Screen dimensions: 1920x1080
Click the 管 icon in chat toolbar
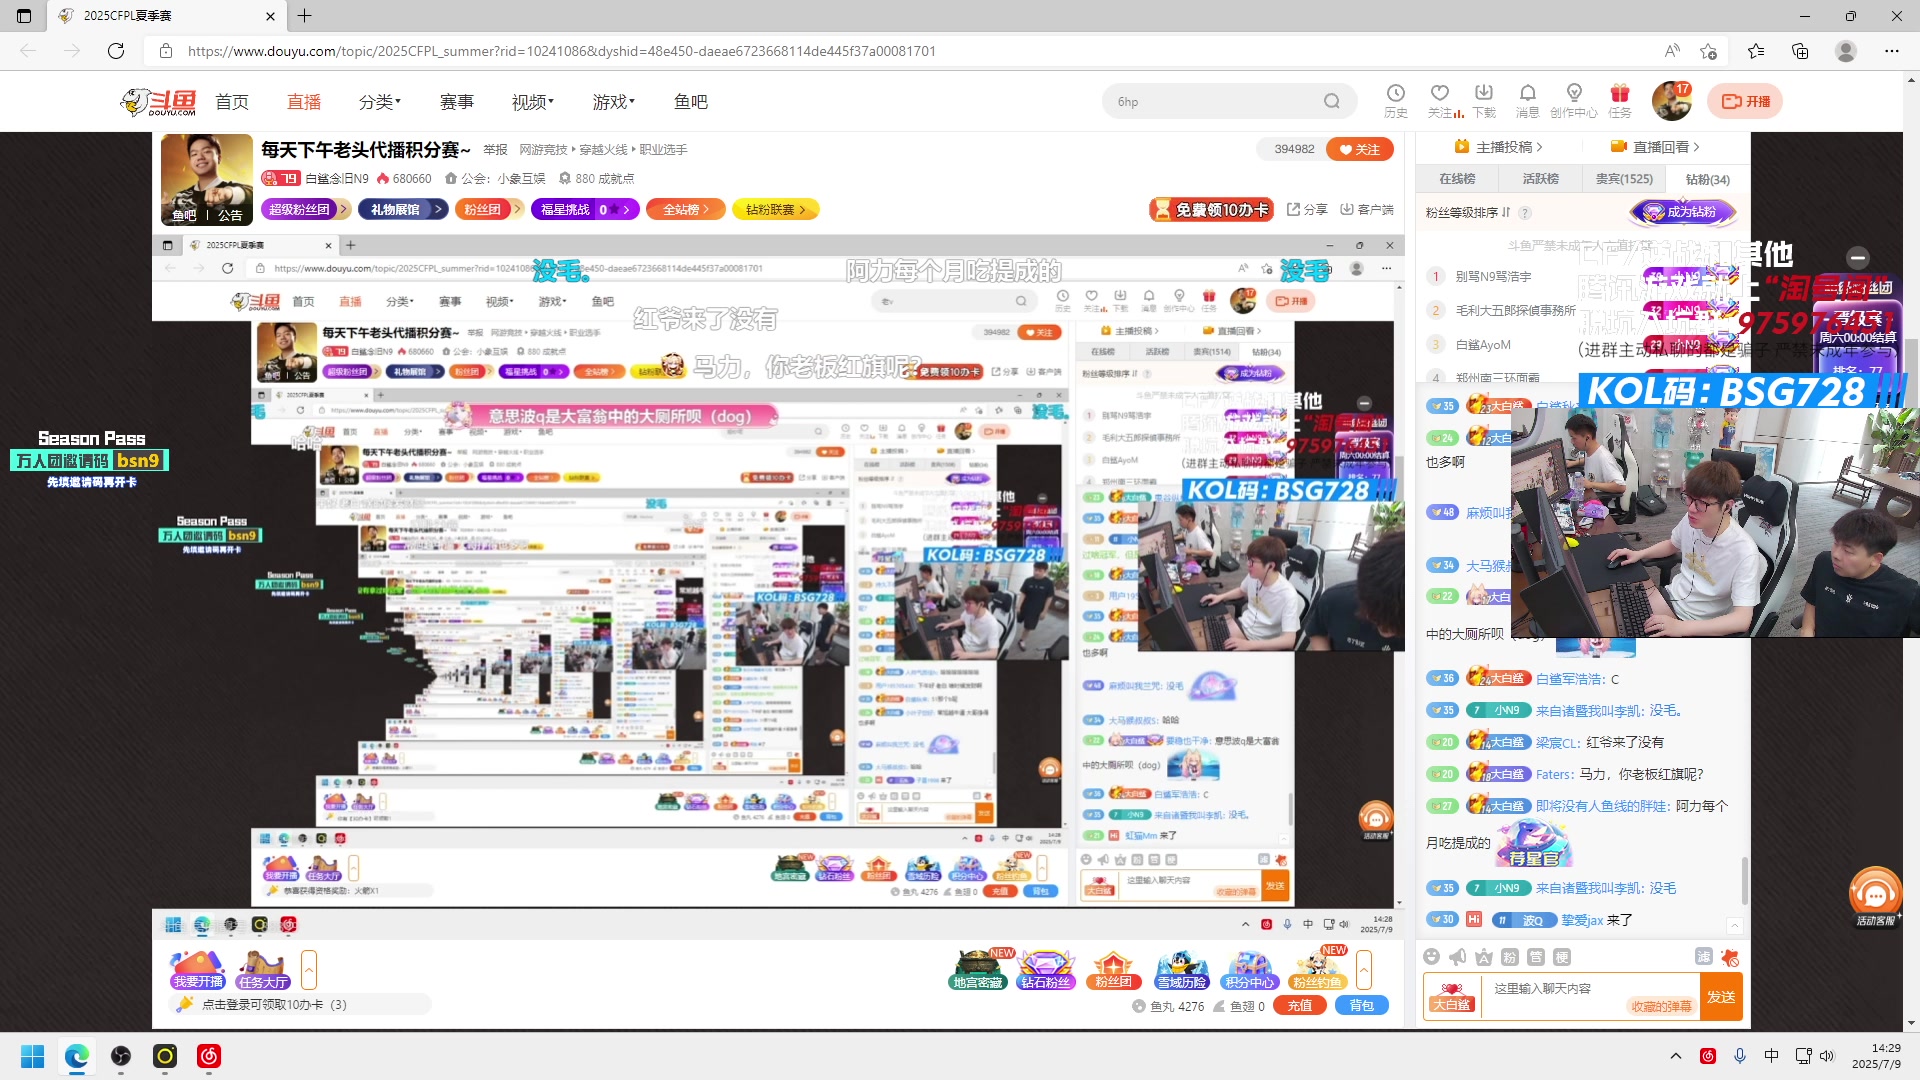(x=1536, y=957)
